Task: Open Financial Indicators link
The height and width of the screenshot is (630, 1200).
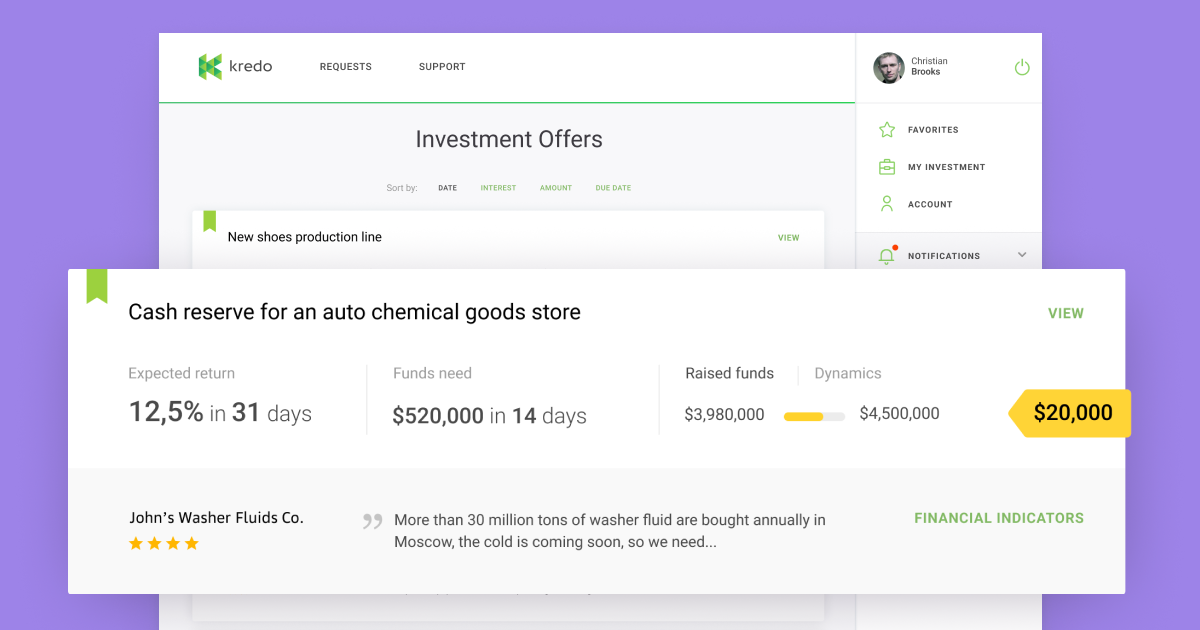Action: coord(998,518)
